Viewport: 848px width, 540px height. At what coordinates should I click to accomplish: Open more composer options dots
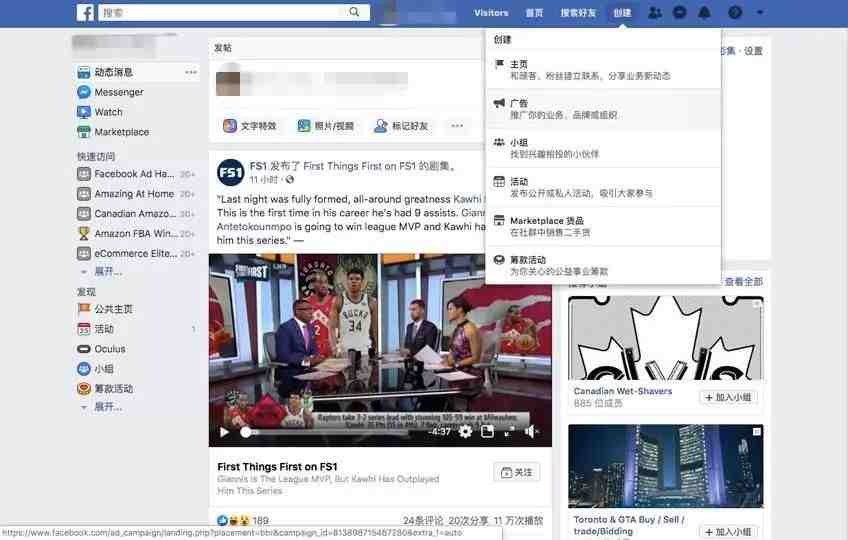[x=457, y=126]
